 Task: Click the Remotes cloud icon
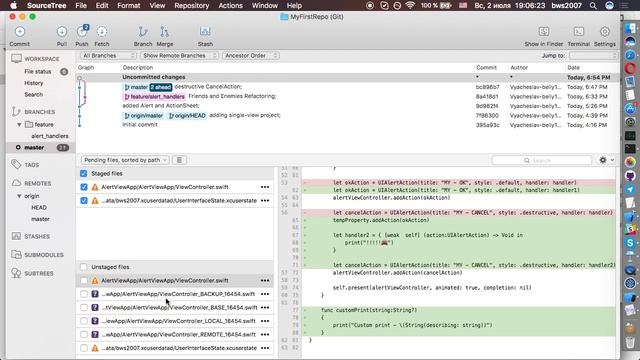pos(16,183)
